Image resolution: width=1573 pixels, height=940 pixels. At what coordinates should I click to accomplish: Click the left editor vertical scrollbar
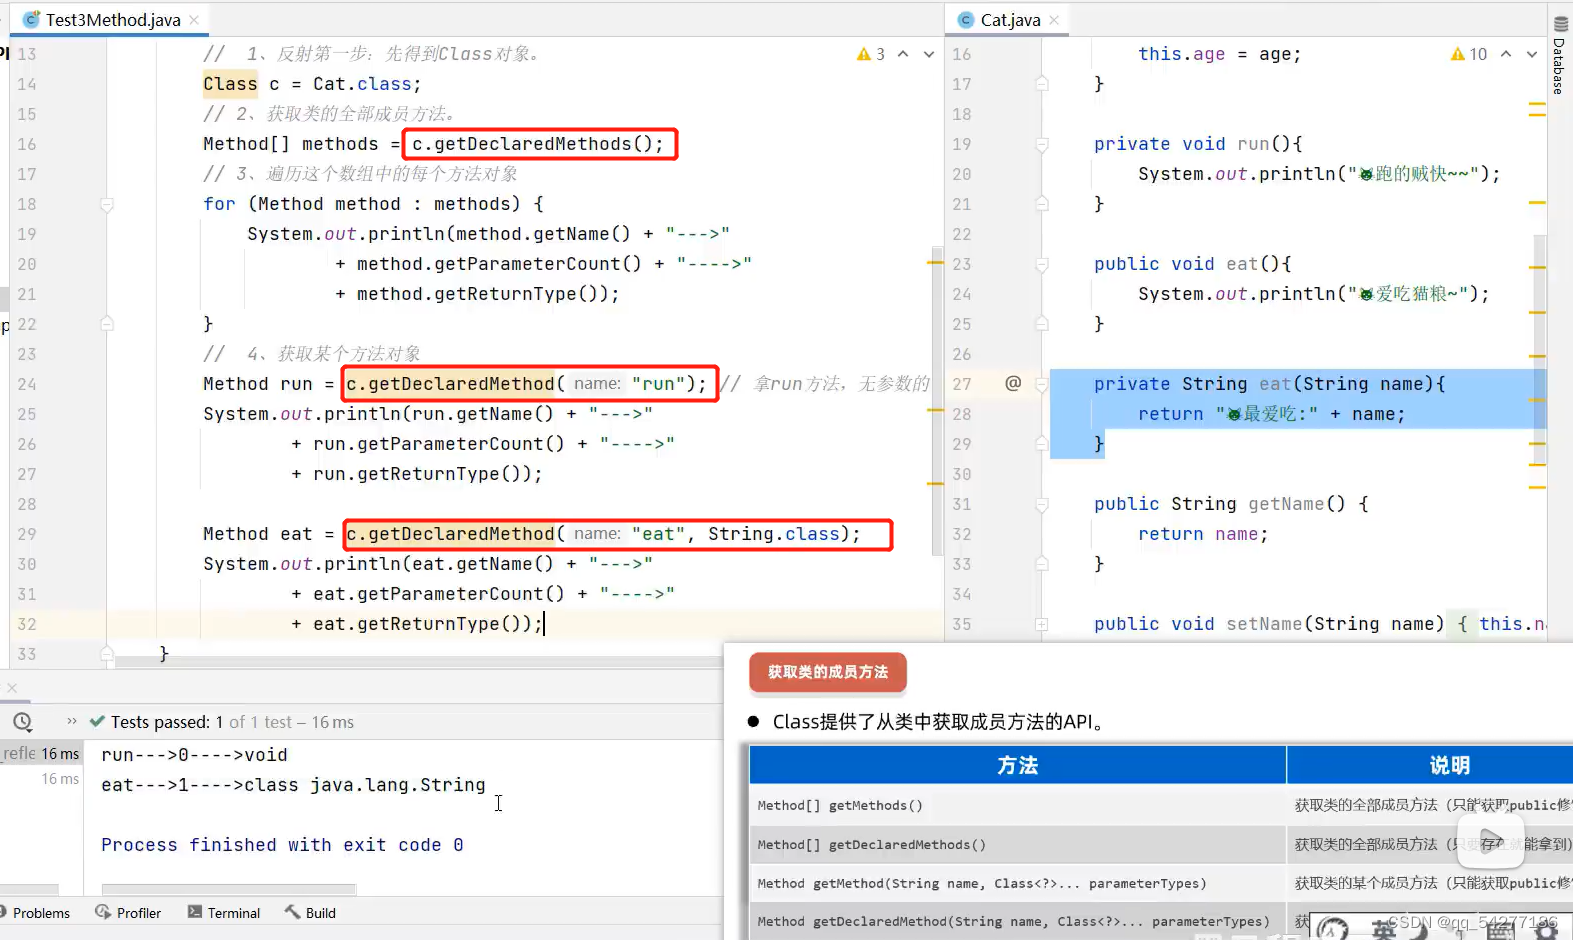click(x=937, y=400)
